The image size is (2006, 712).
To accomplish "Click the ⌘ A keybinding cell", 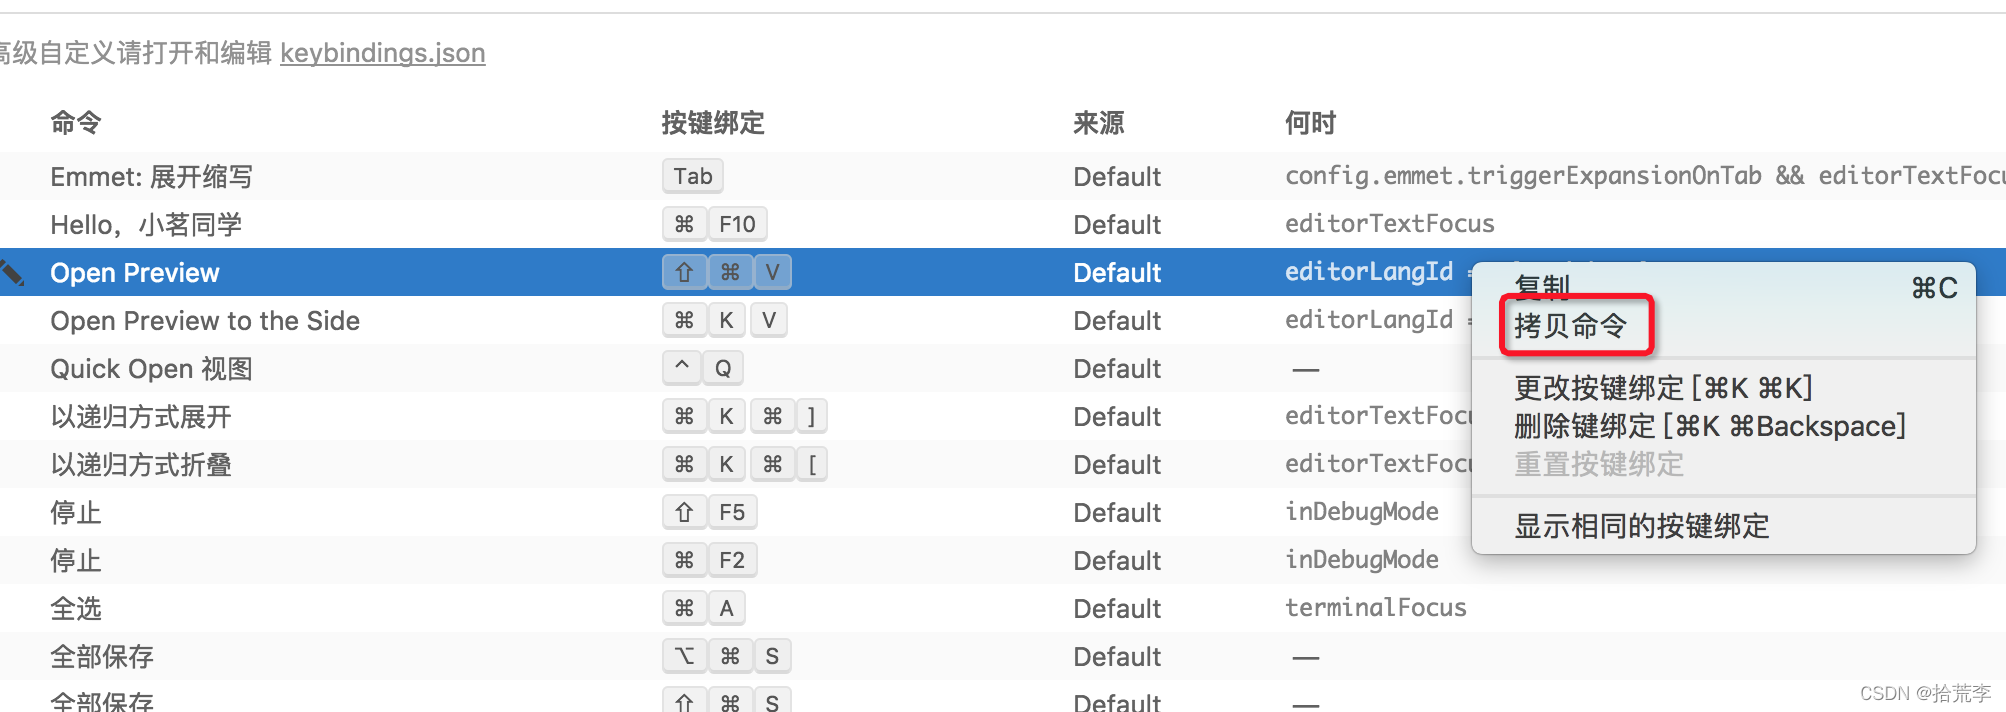I will click(x=703, y=608).
